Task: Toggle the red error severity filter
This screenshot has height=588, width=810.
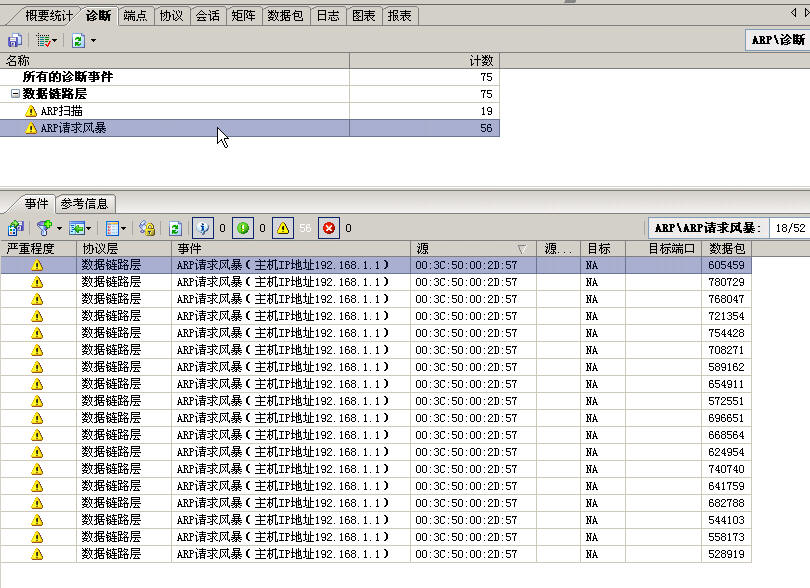Action: click(329, 228)
